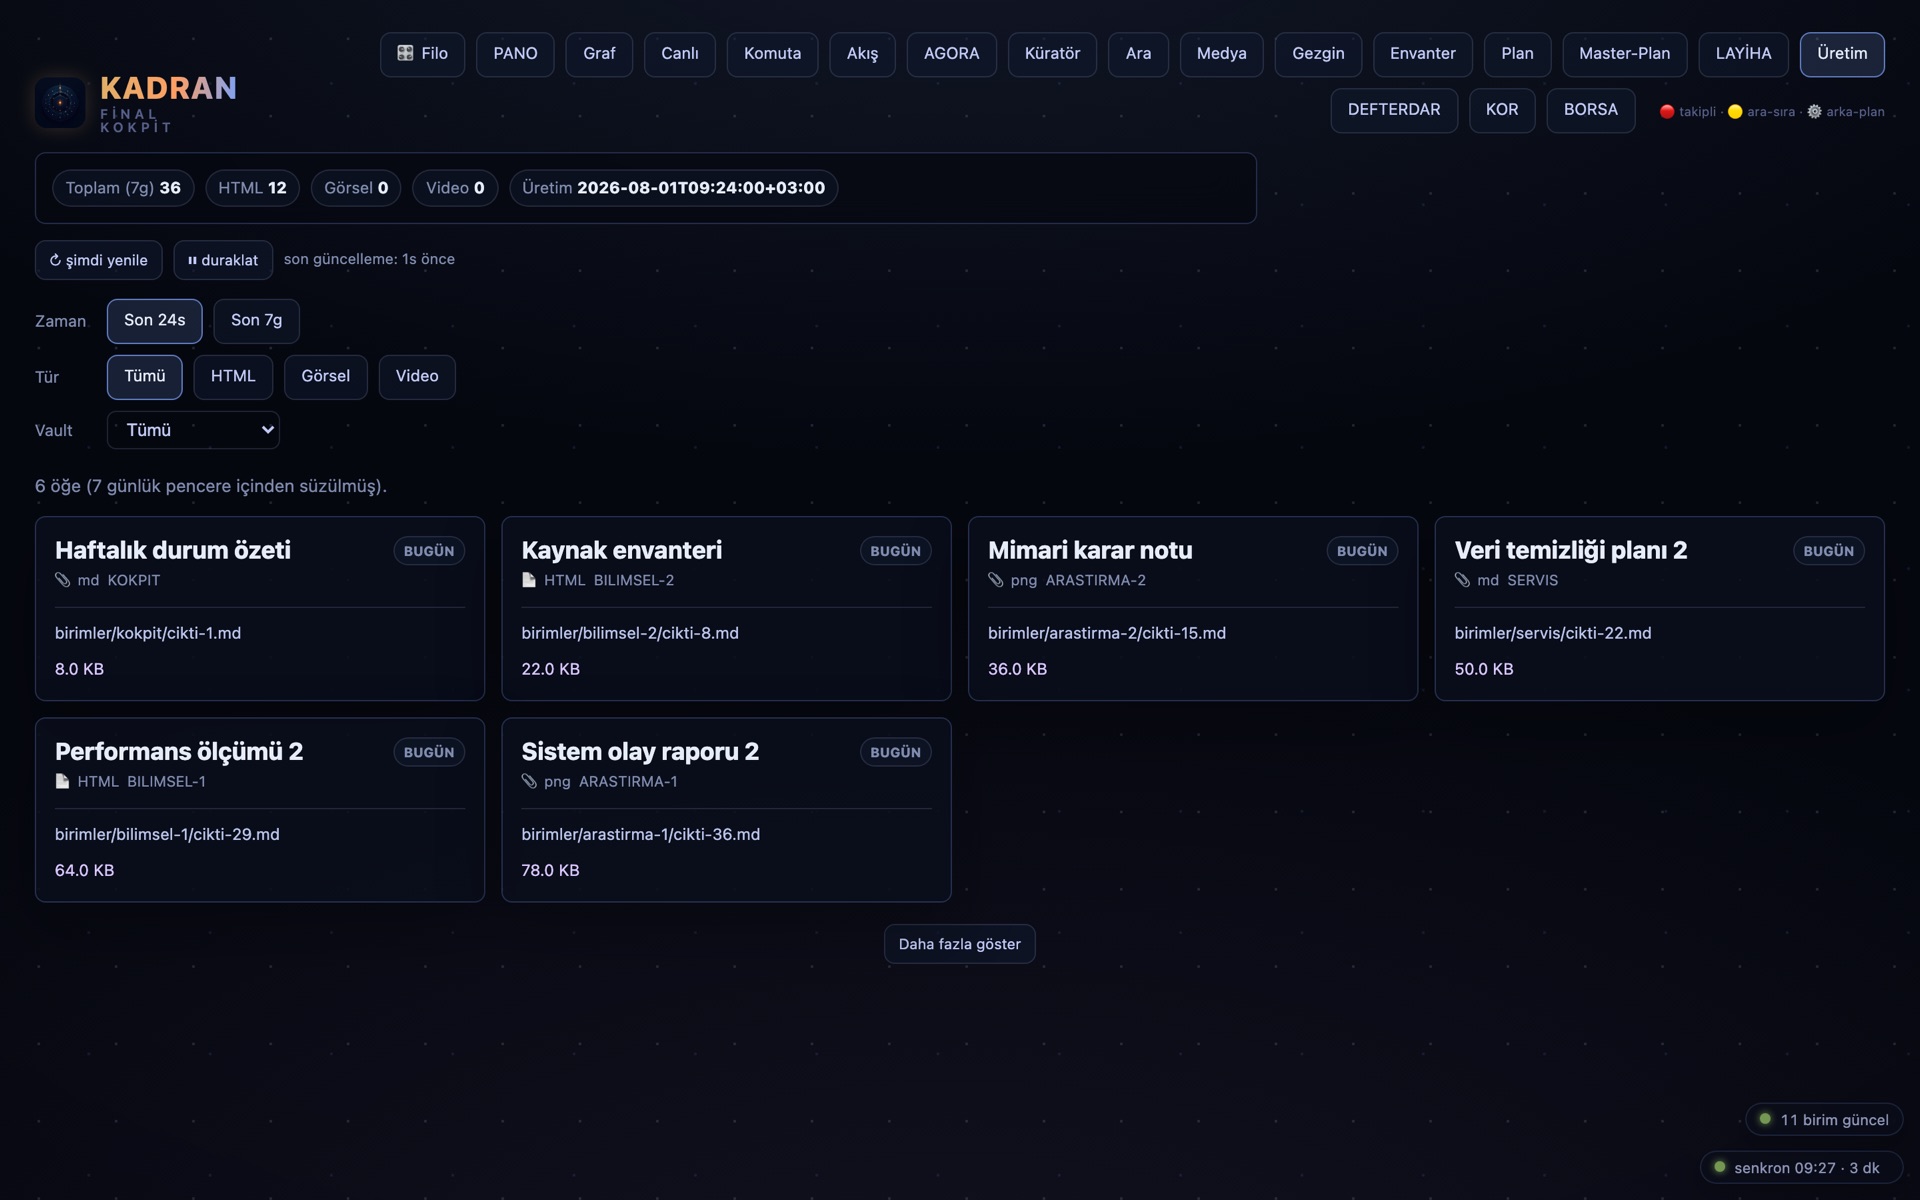
Task: Open the PANO tab
Action: click(x=515, y=54)
